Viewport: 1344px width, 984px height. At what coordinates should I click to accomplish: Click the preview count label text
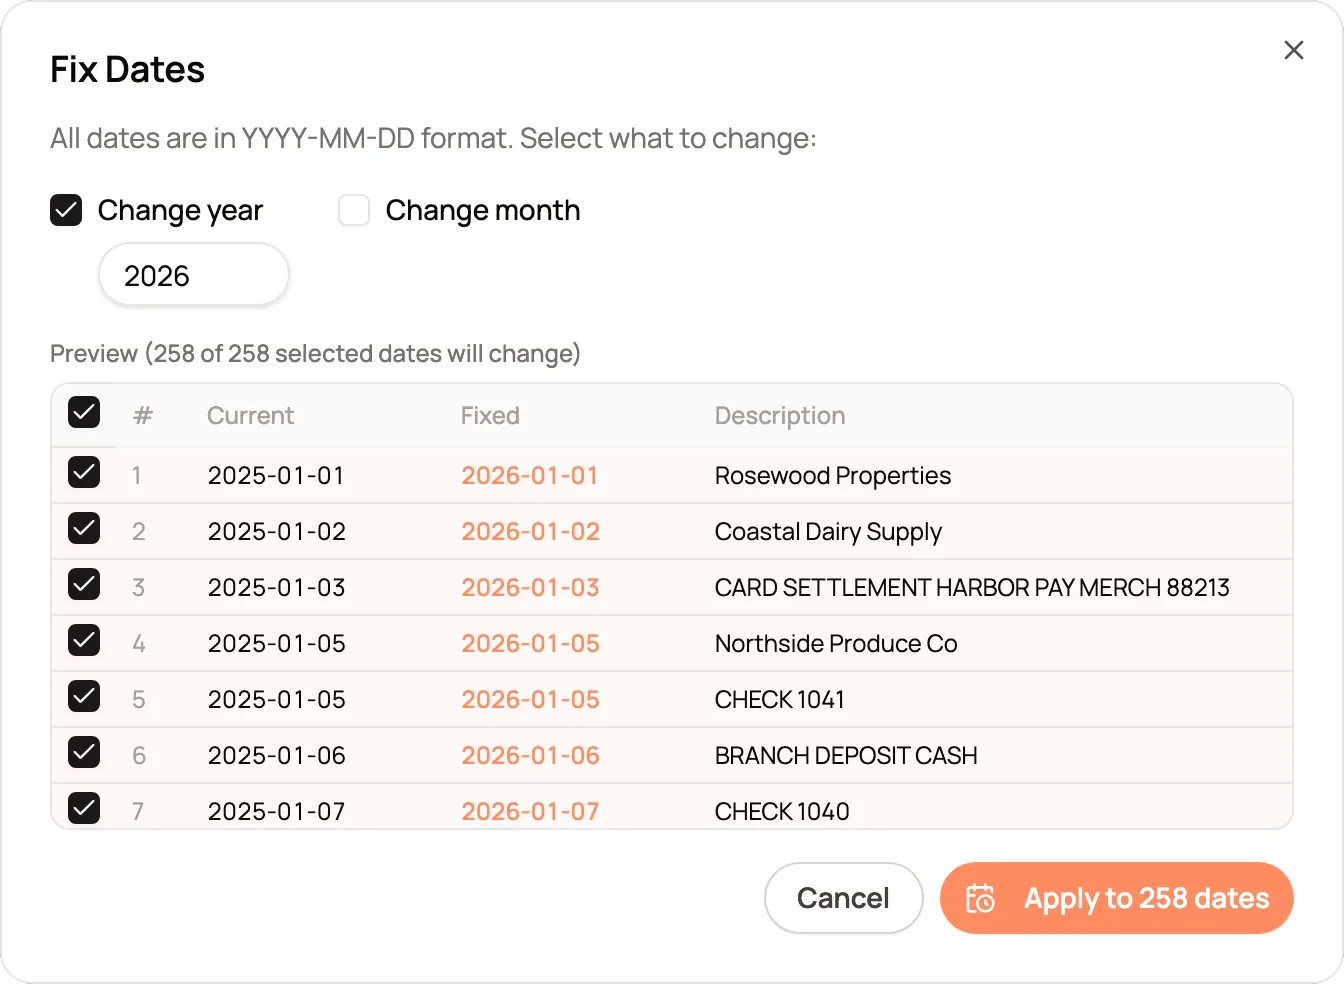pos(315,354)
